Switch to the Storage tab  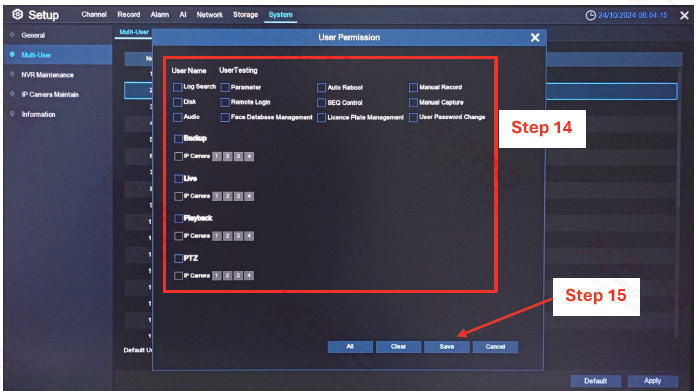[x=245, y=15]
